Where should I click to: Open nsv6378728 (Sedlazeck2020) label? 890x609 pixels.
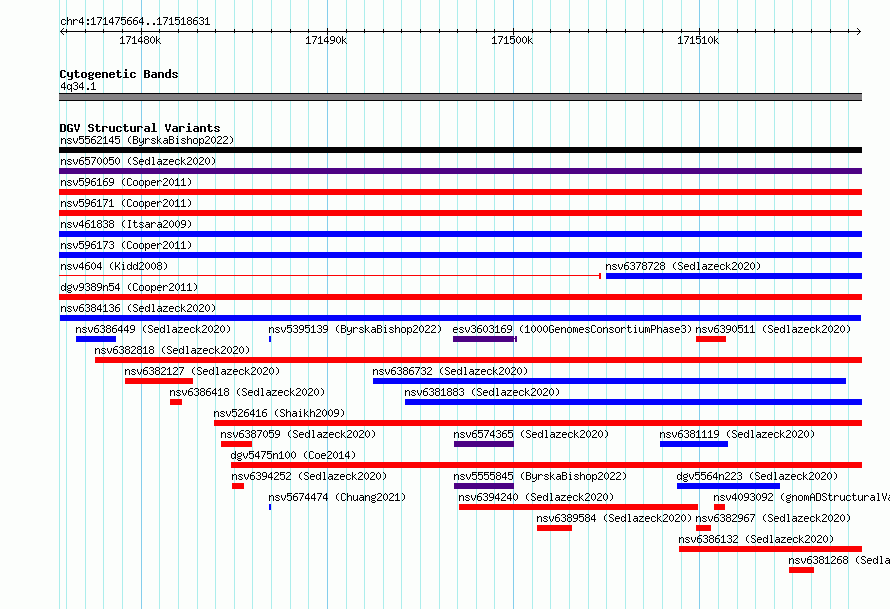pyautogui.click(x=683, y=266)
